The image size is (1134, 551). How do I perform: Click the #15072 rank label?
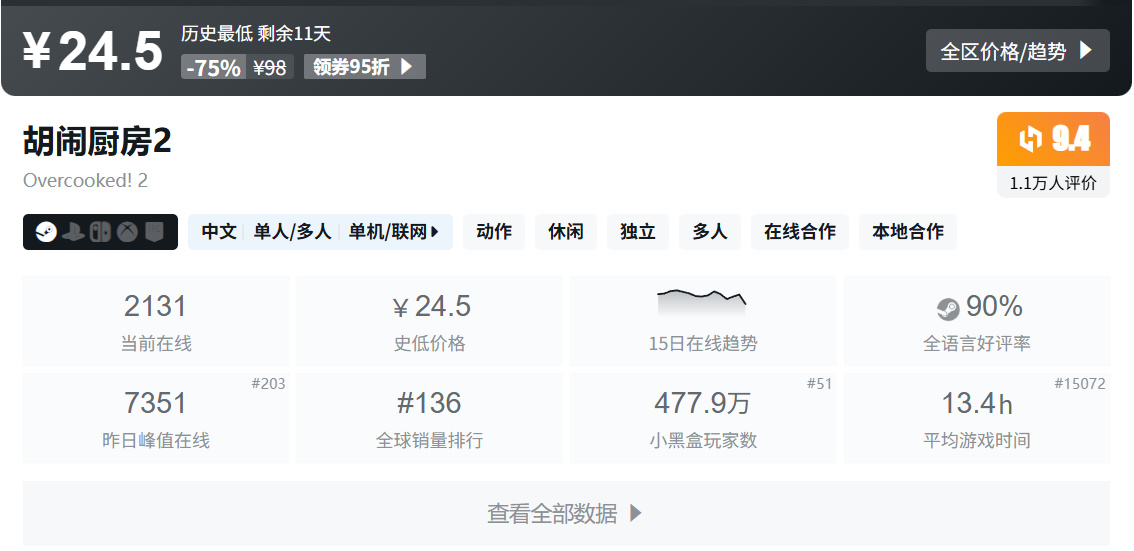coord(1080,383)
